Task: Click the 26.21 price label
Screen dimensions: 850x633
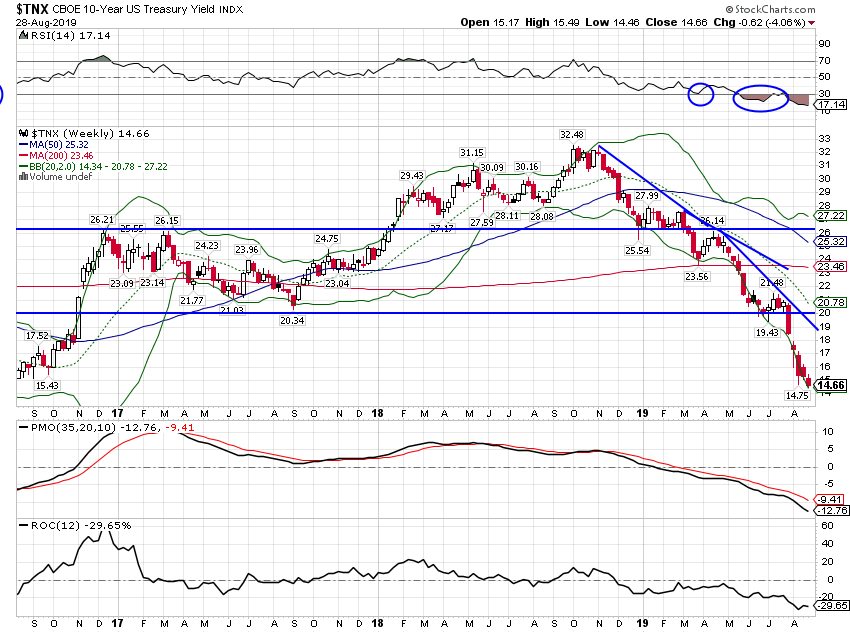Action: tap(102, 219)
